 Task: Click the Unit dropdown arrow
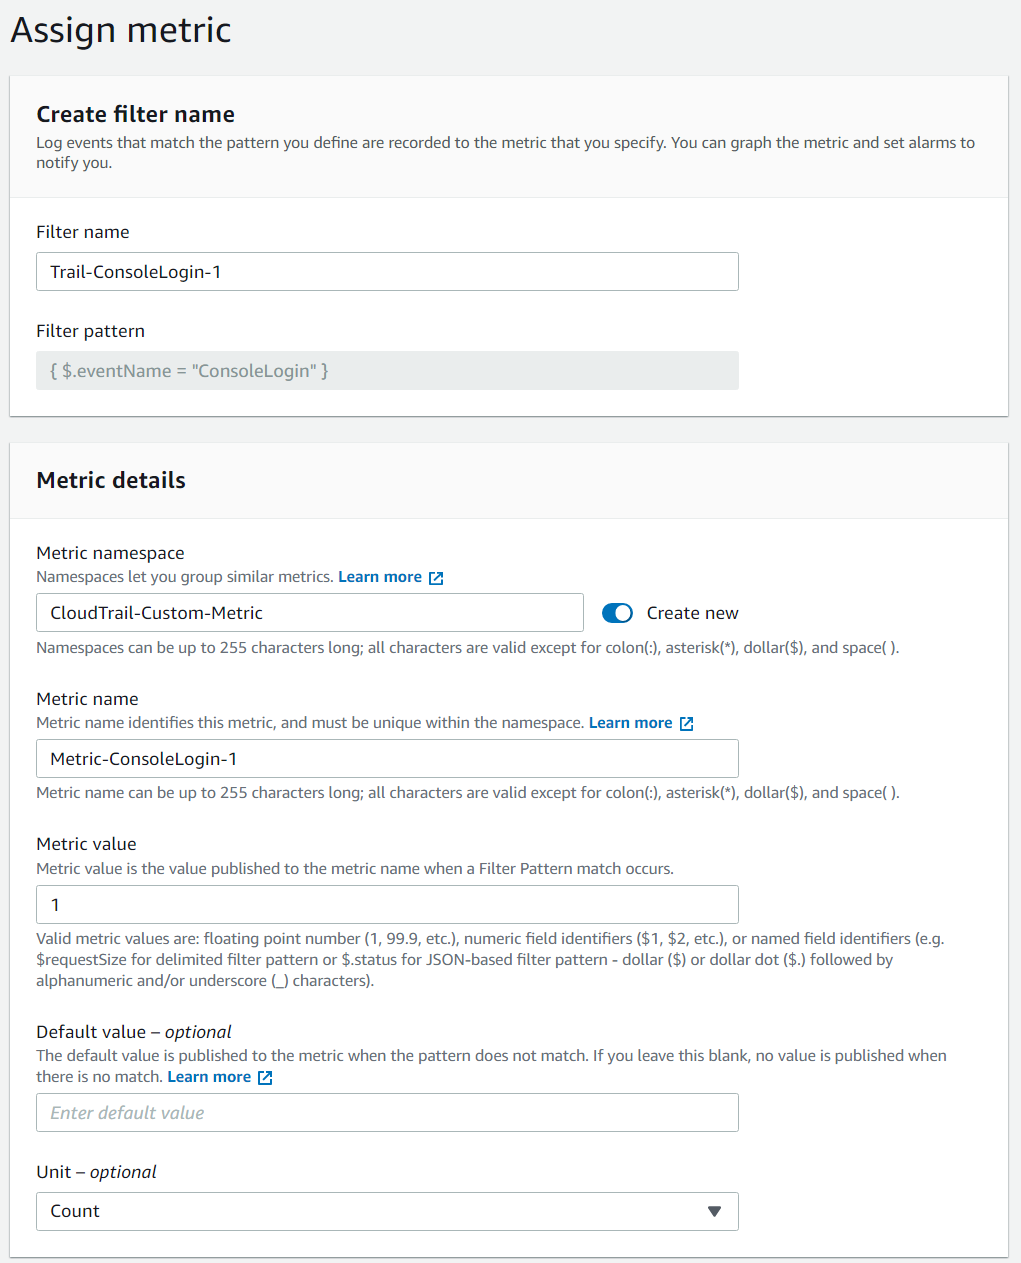714,1211
